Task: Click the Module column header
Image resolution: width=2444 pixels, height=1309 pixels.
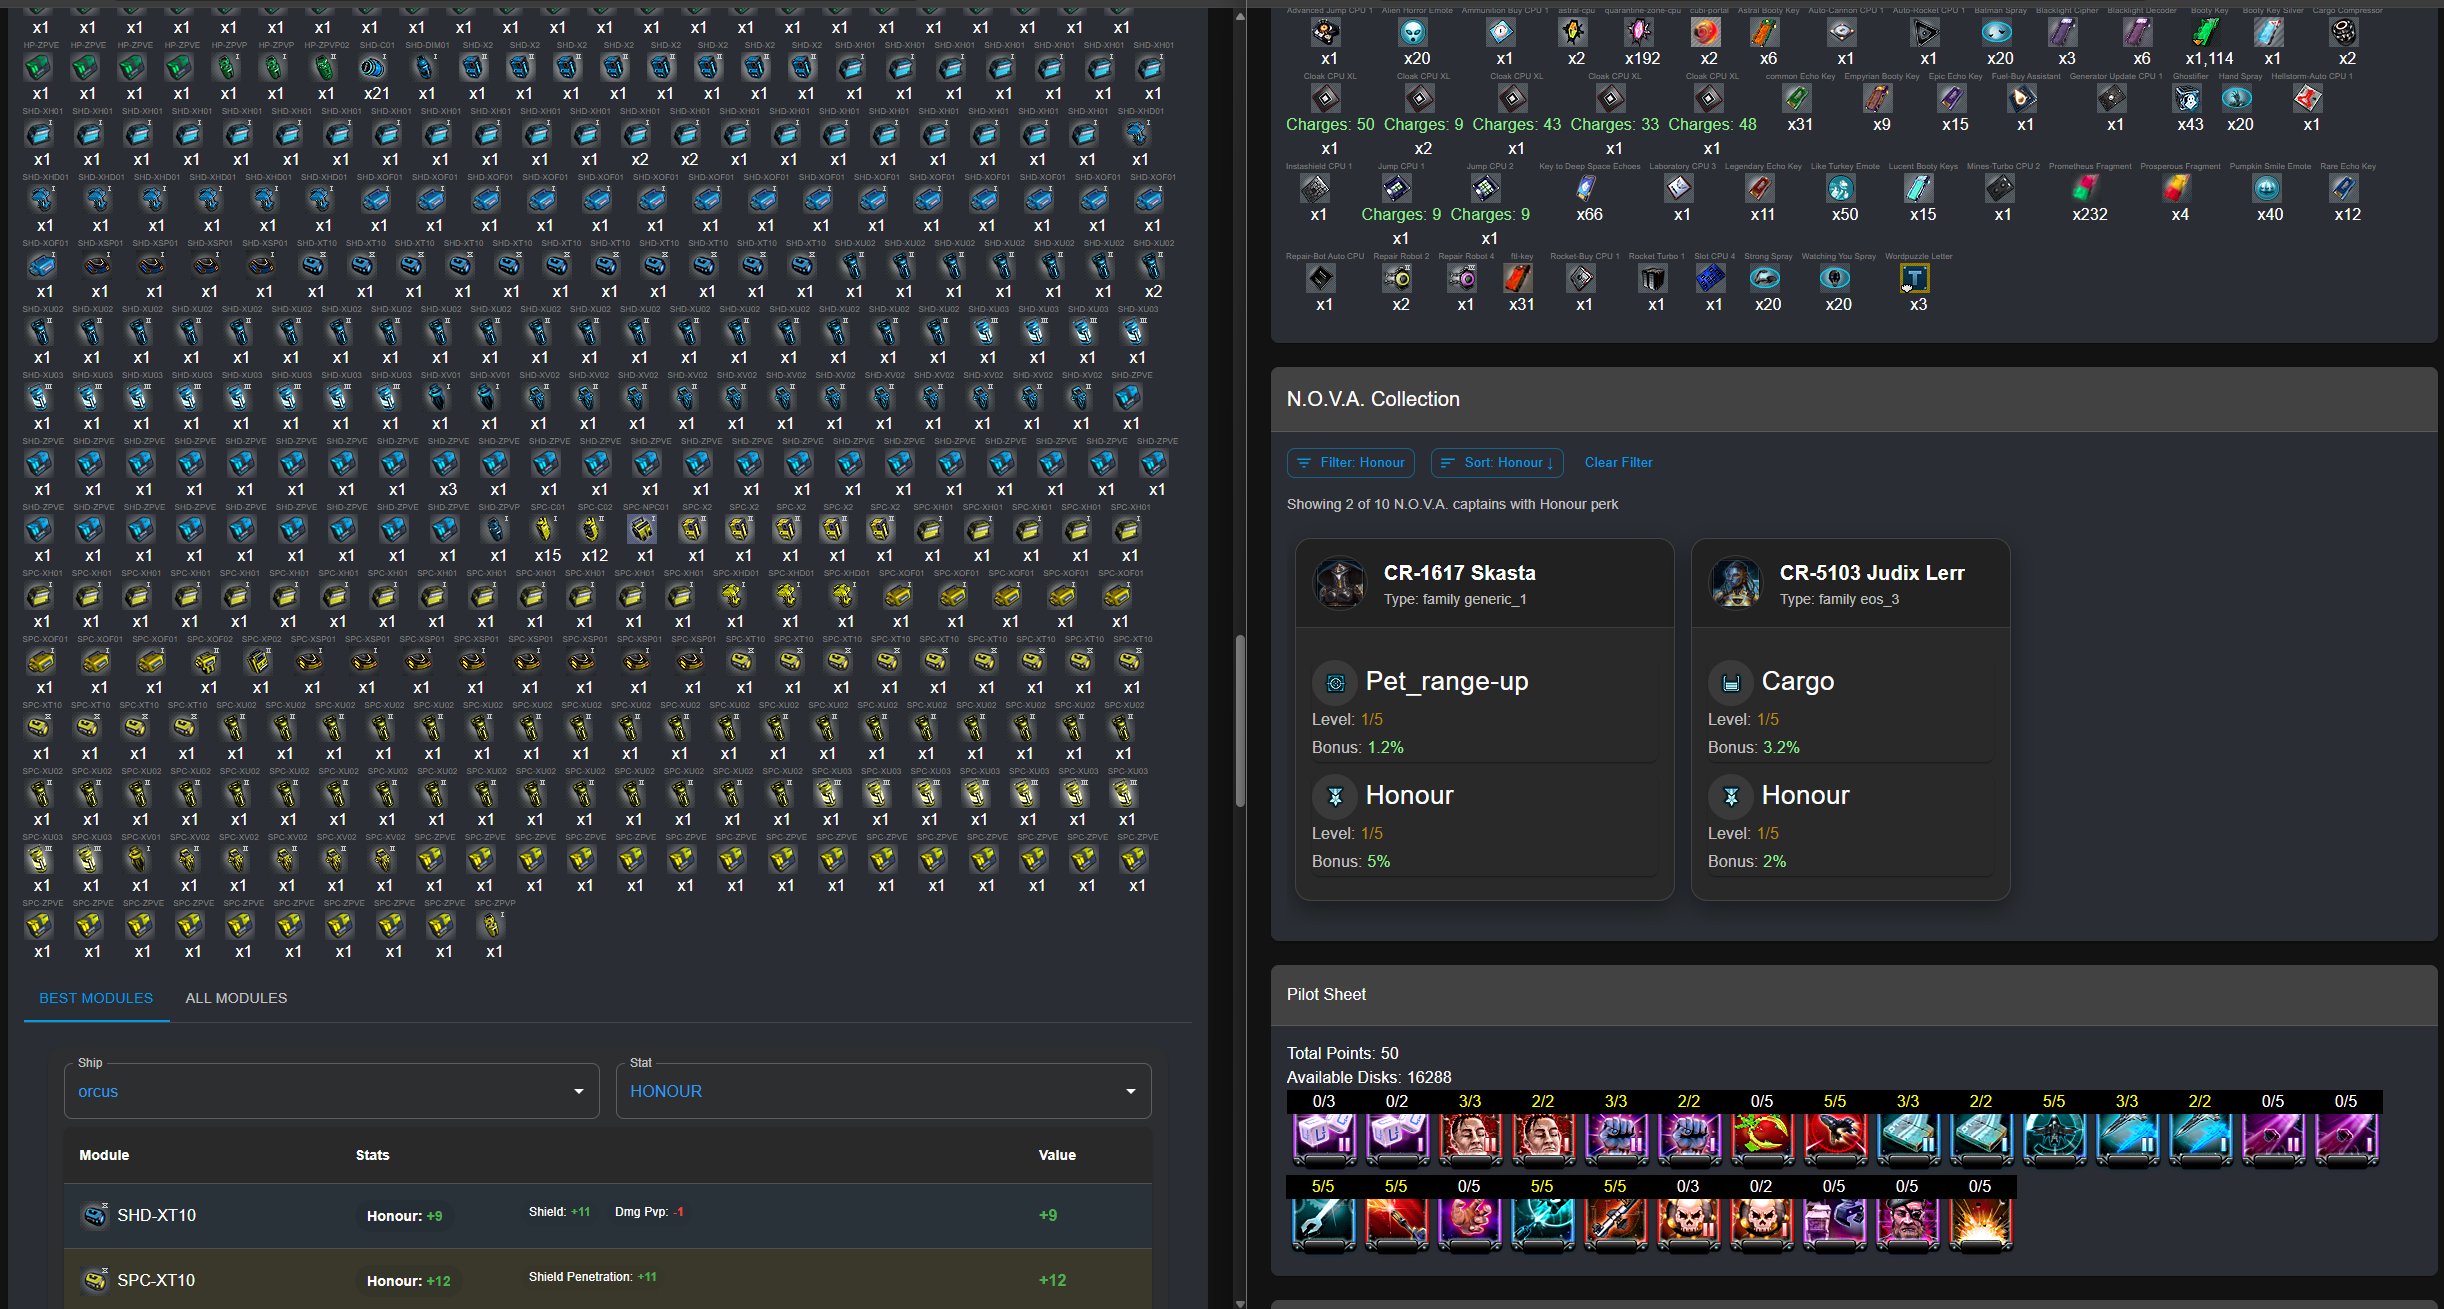Action: (104, 1155)
